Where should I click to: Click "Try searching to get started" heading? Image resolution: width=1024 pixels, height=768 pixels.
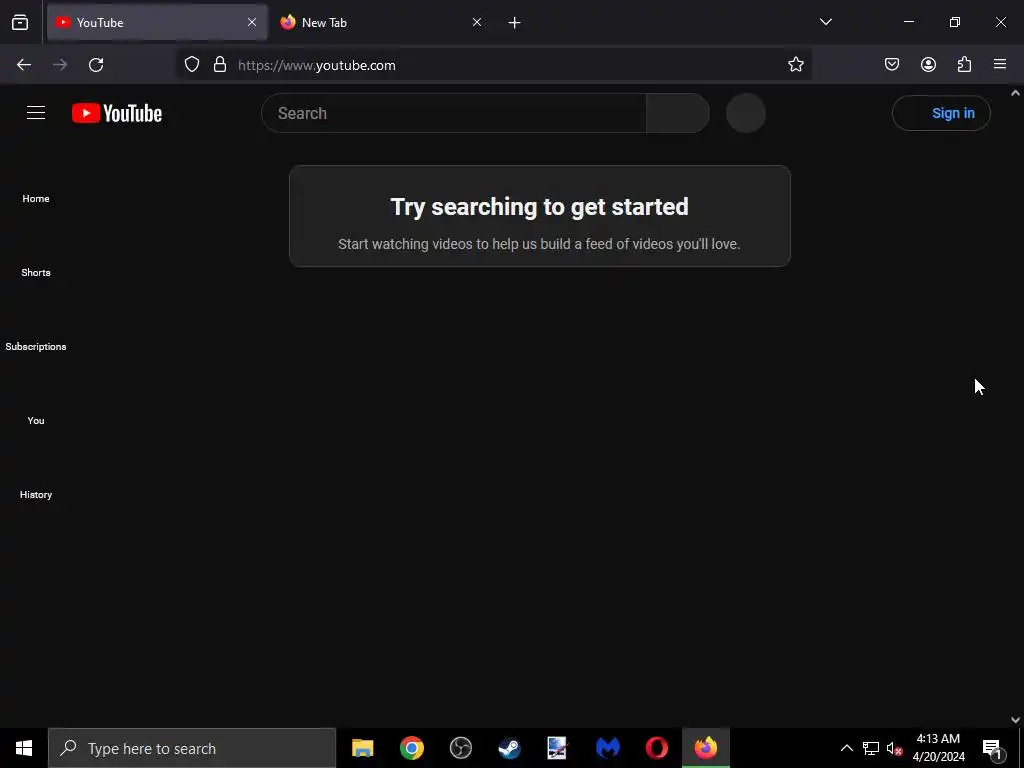pos(539,206)
